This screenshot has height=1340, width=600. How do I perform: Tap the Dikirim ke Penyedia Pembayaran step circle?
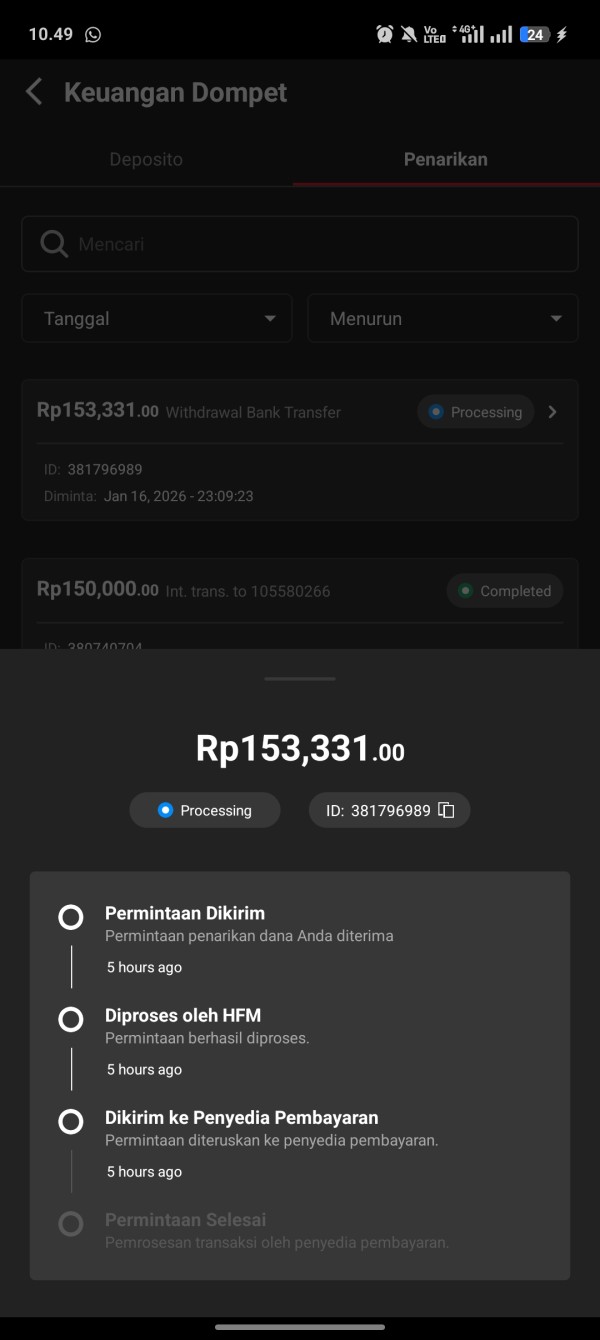(71, 1121)
